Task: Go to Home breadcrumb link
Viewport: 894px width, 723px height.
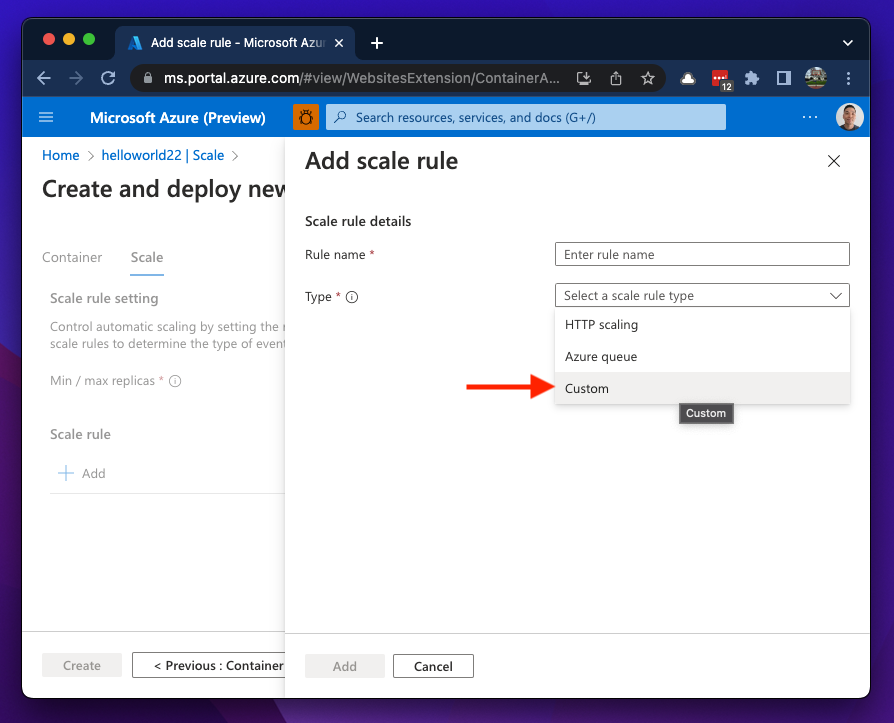Action: tap(60, 155)
